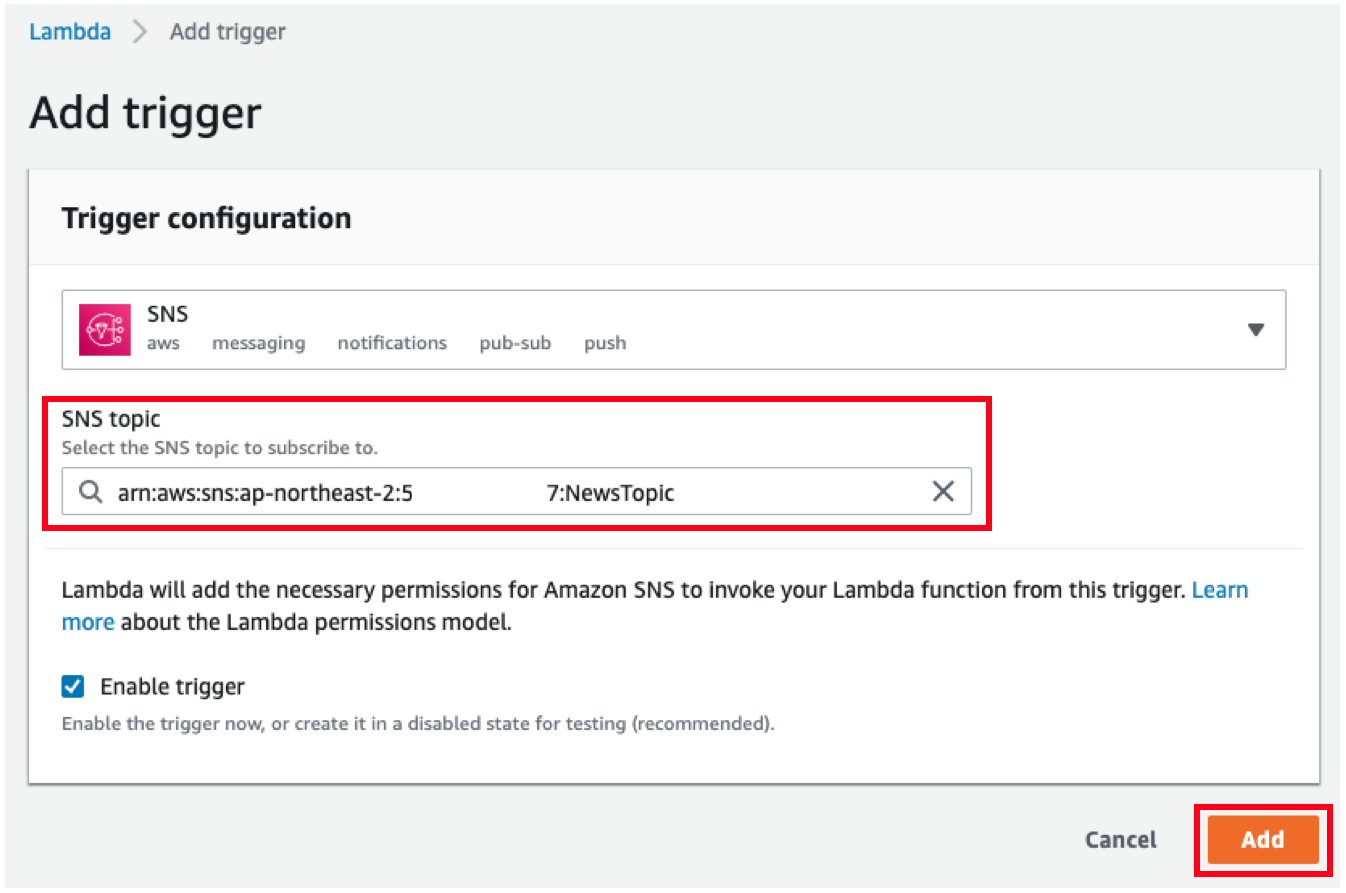Click the SNS service icon

(106, 330)
